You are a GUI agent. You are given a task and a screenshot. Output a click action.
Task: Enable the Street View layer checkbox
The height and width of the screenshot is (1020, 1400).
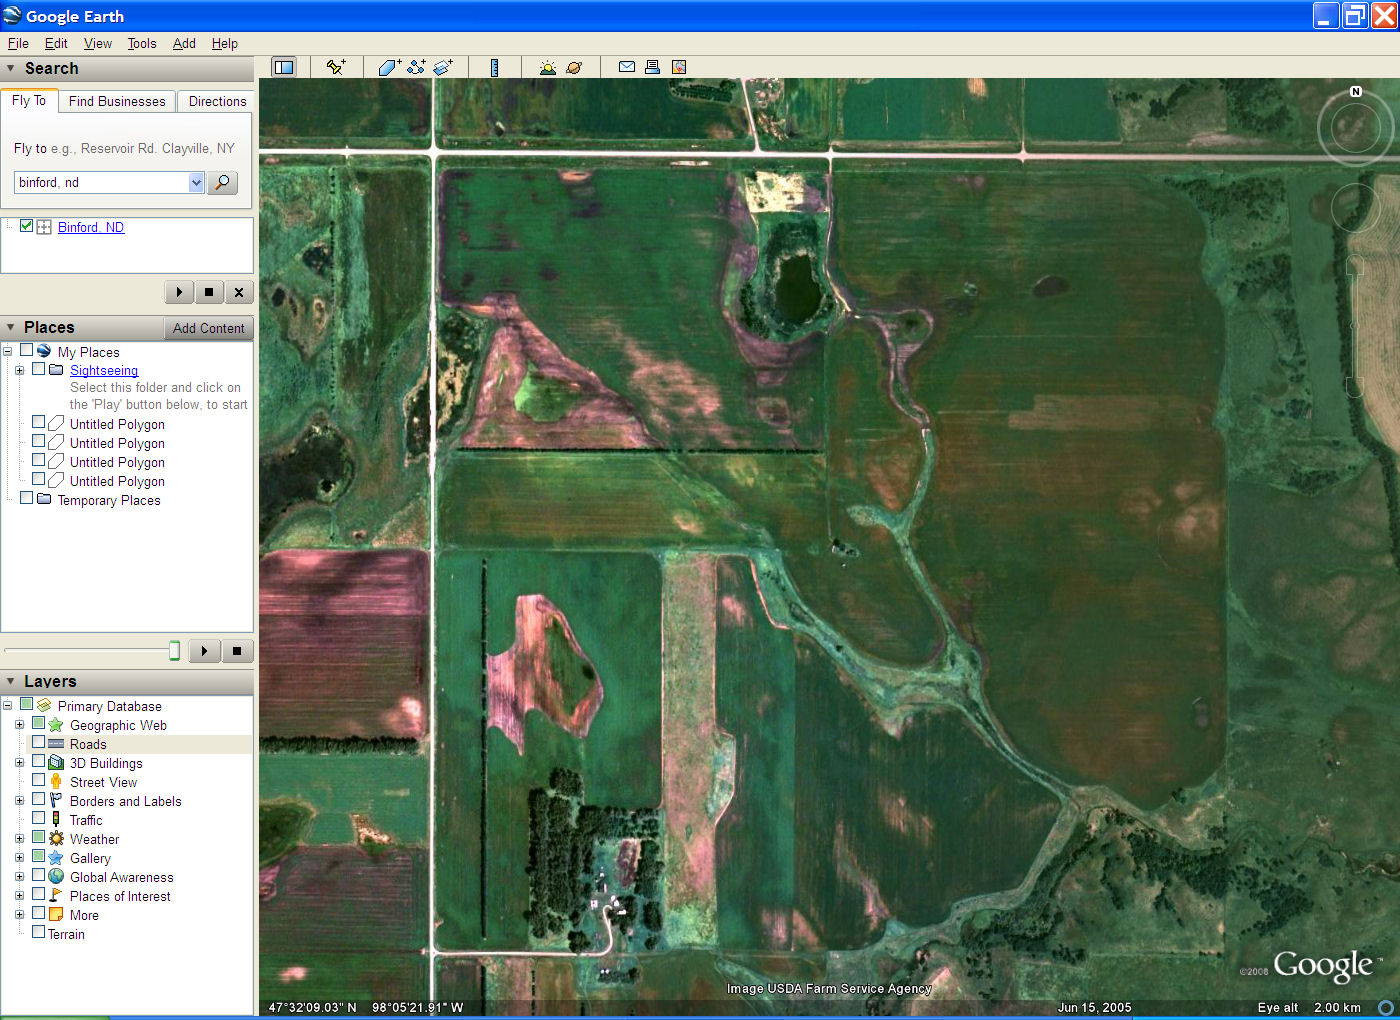click(x=38, y=781)
